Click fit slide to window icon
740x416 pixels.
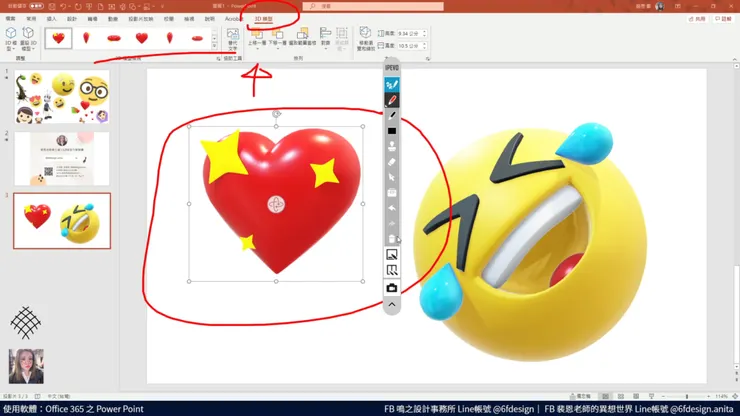(735, 397)
